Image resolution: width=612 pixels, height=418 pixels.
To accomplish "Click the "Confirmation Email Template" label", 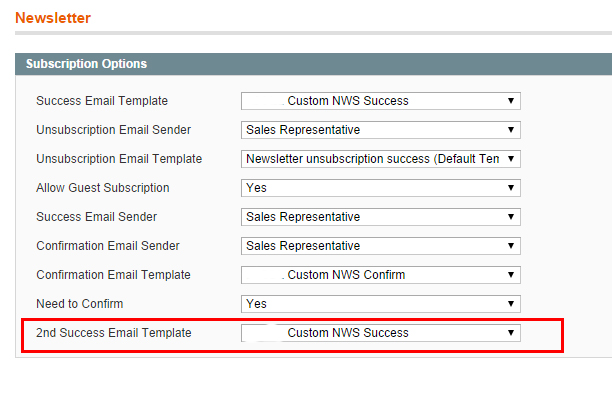I will coord(113,275).
